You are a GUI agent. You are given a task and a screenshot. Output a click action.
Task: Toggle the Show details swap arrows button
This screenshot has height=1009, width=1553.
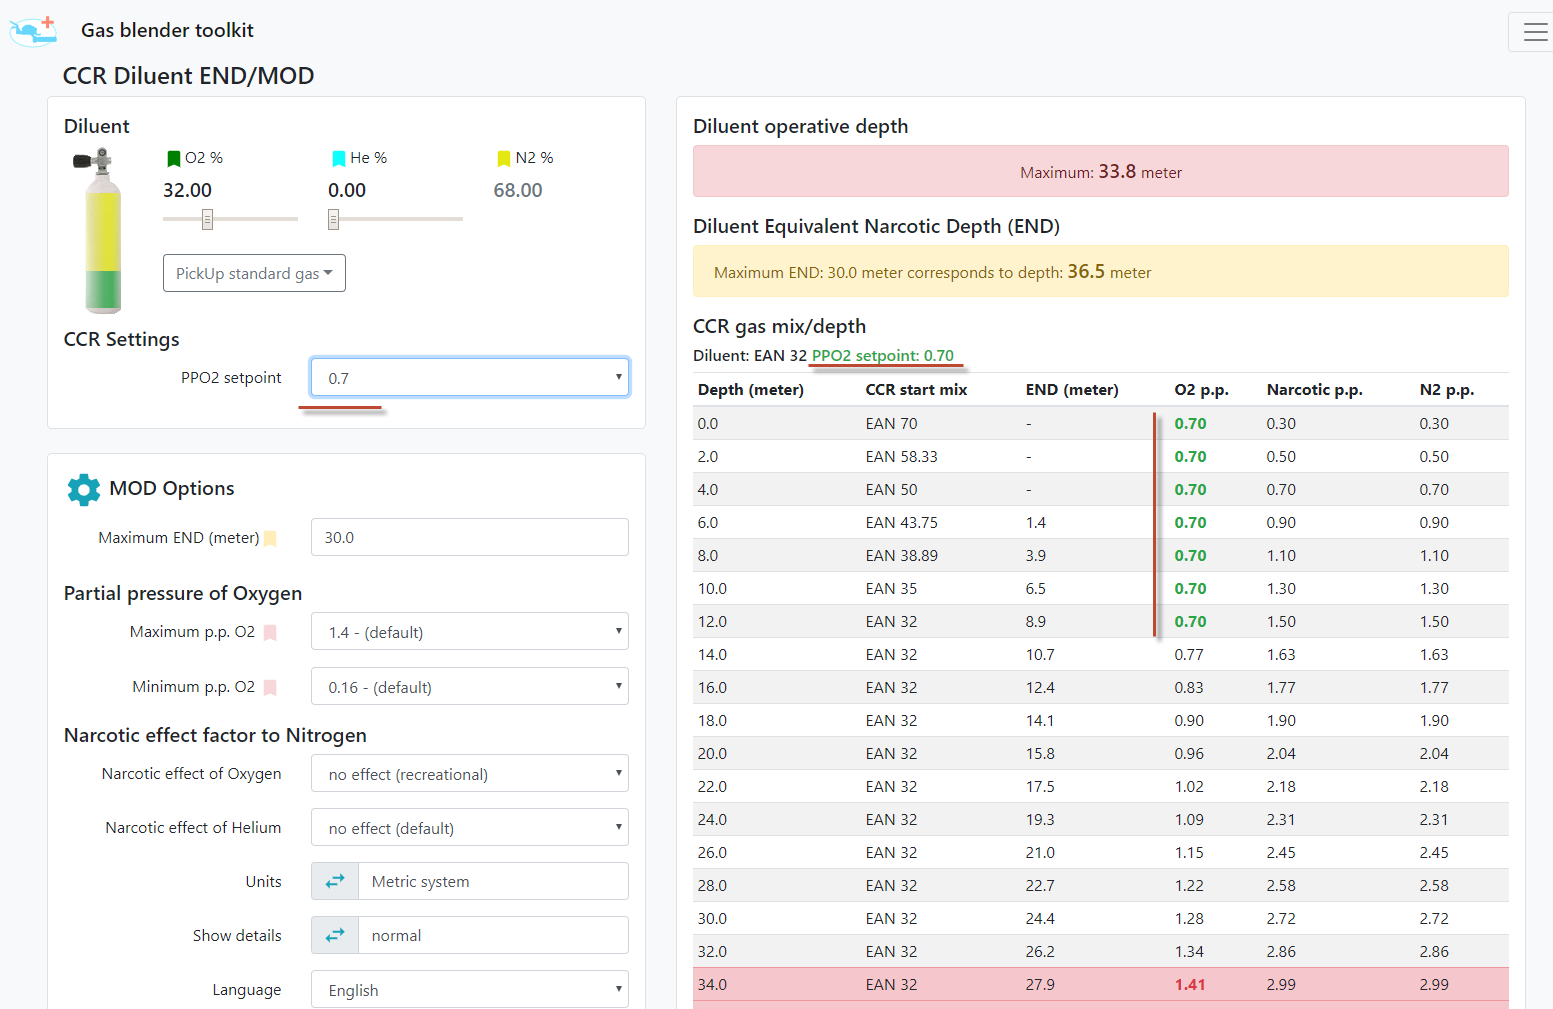point(335,935)
